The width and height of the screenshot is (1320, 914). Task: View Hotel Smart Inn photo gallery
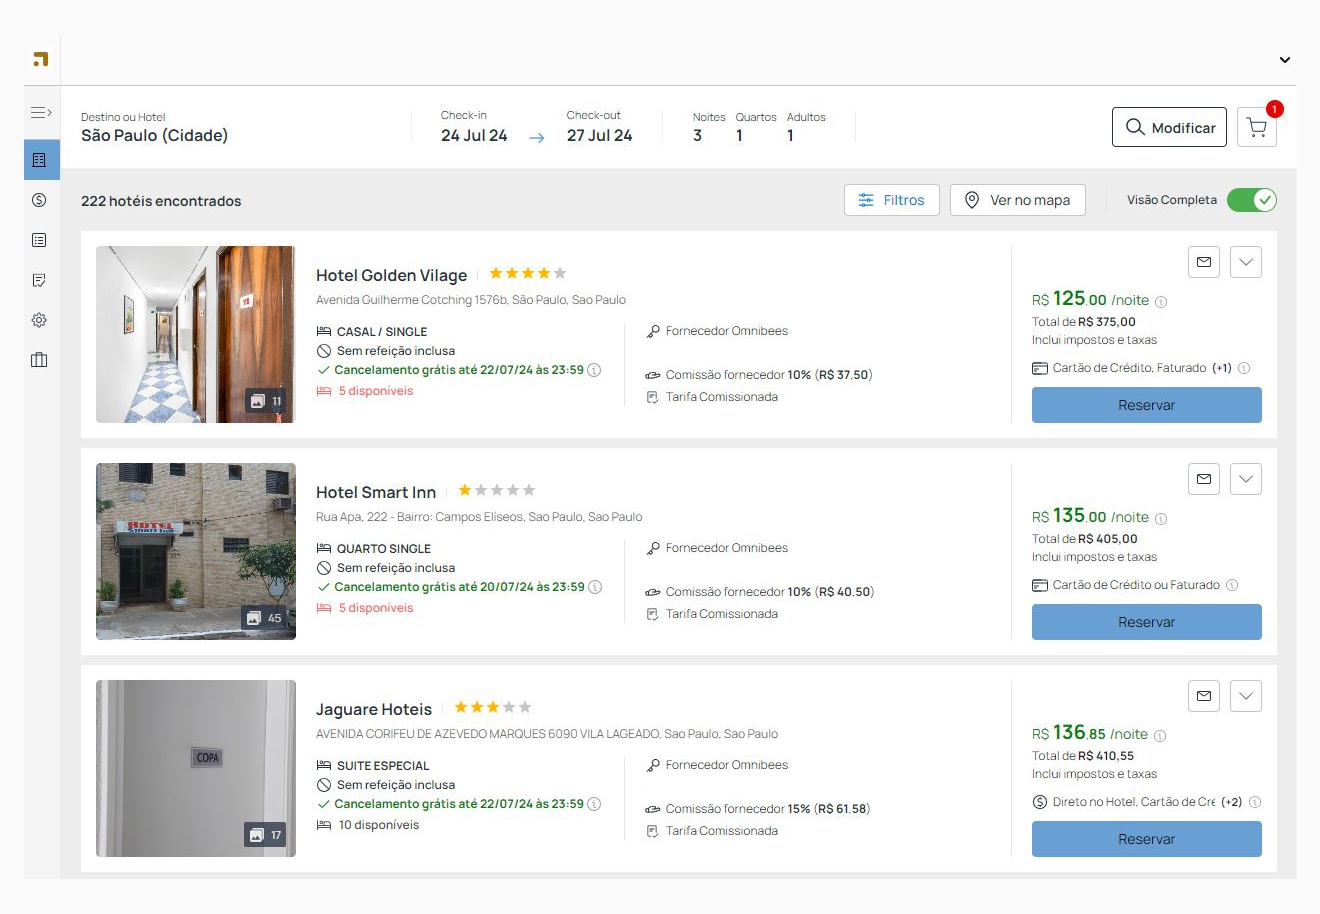coord(265,618)
